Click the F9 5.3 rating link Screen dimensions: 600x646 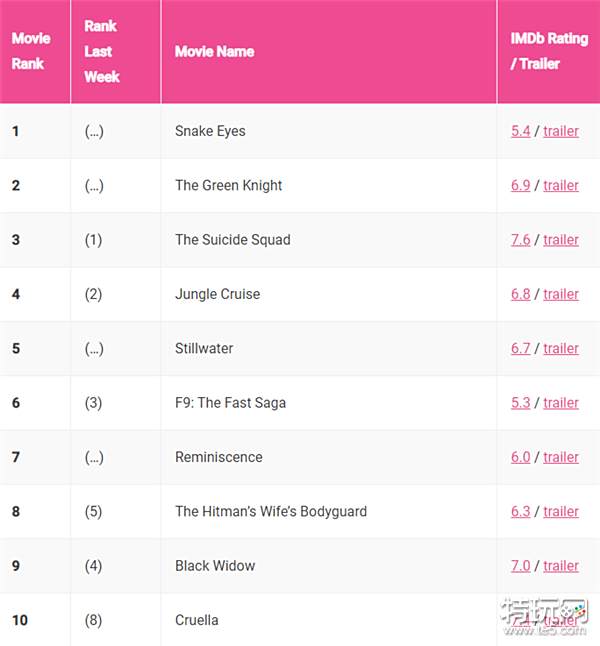(x=520, y=403)
